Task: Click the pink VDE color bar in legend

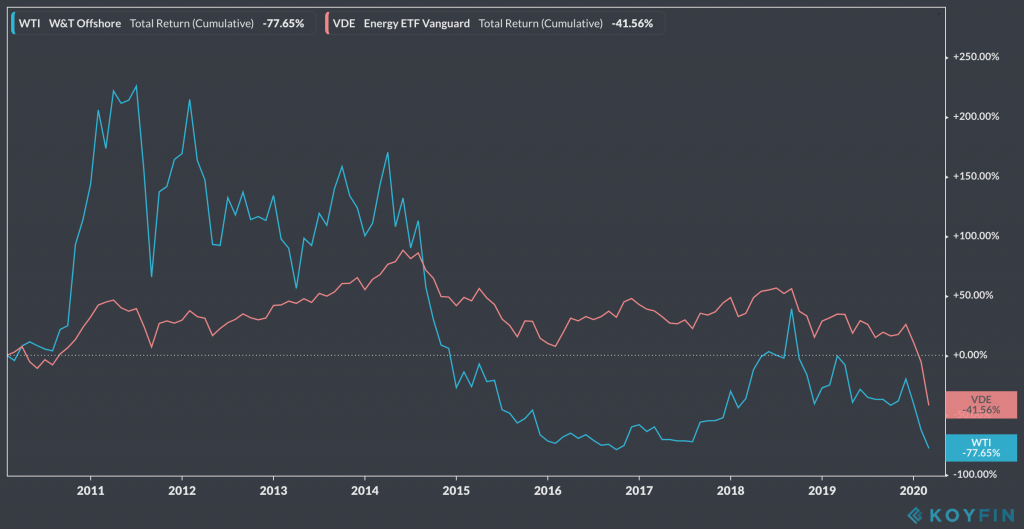Action: coord(327,24)
